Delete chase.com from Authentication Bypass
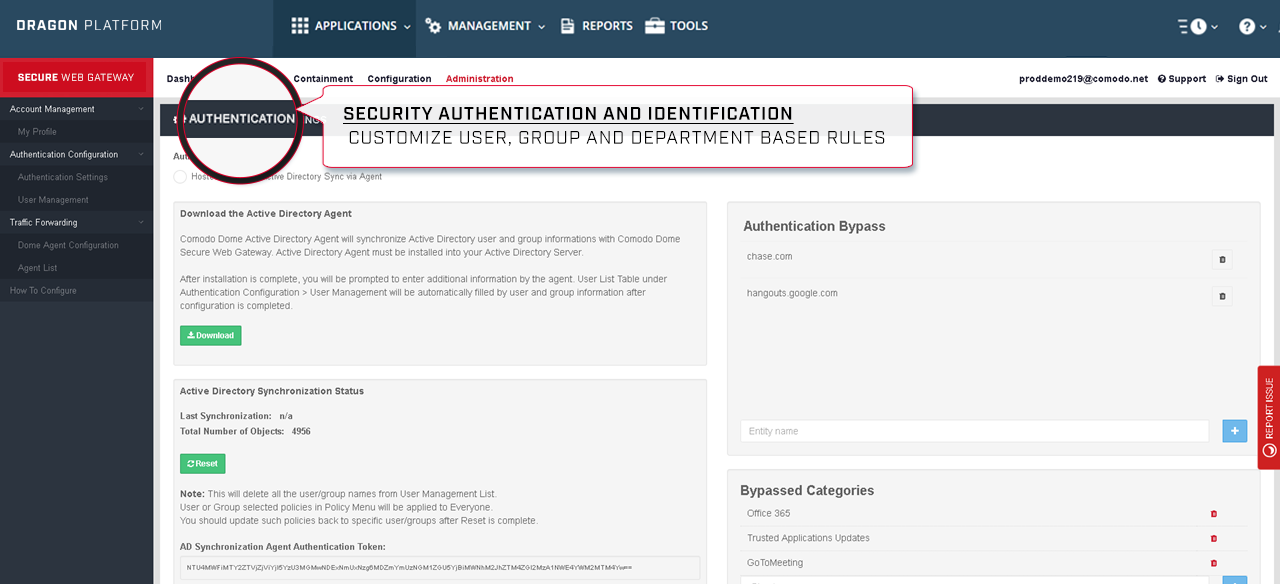Screen dimensions: 1280x584 pyautogui.click(x=1221, y=260)
